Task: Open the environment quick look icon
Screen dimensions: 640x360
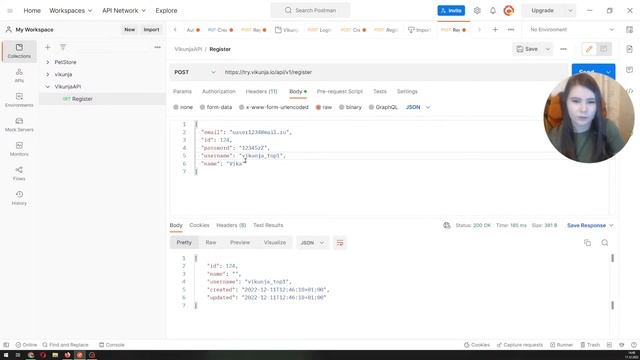Action: (629, 30)
